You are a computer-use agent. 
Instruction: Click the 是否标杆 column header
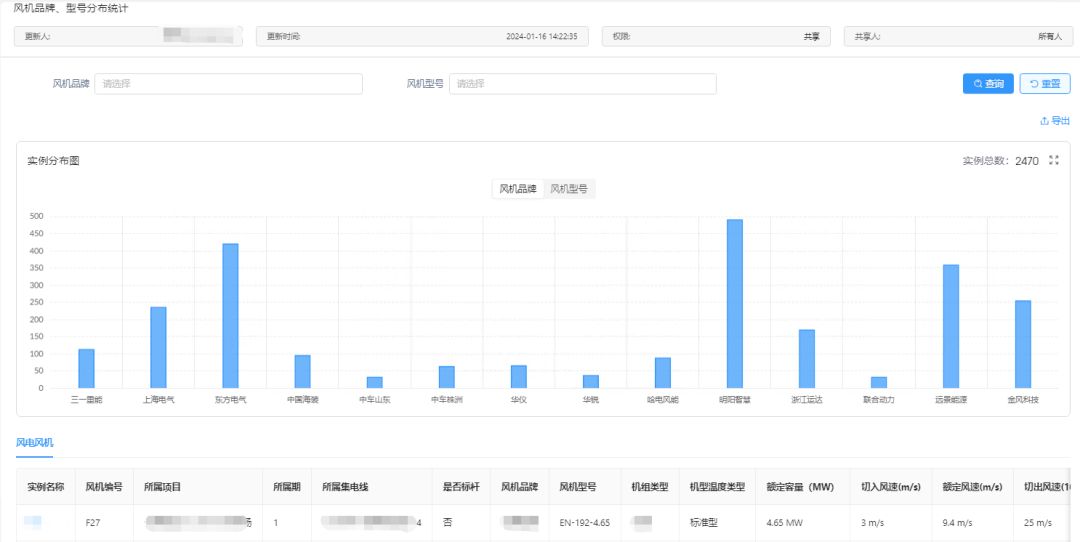click(x=461, y=487)
